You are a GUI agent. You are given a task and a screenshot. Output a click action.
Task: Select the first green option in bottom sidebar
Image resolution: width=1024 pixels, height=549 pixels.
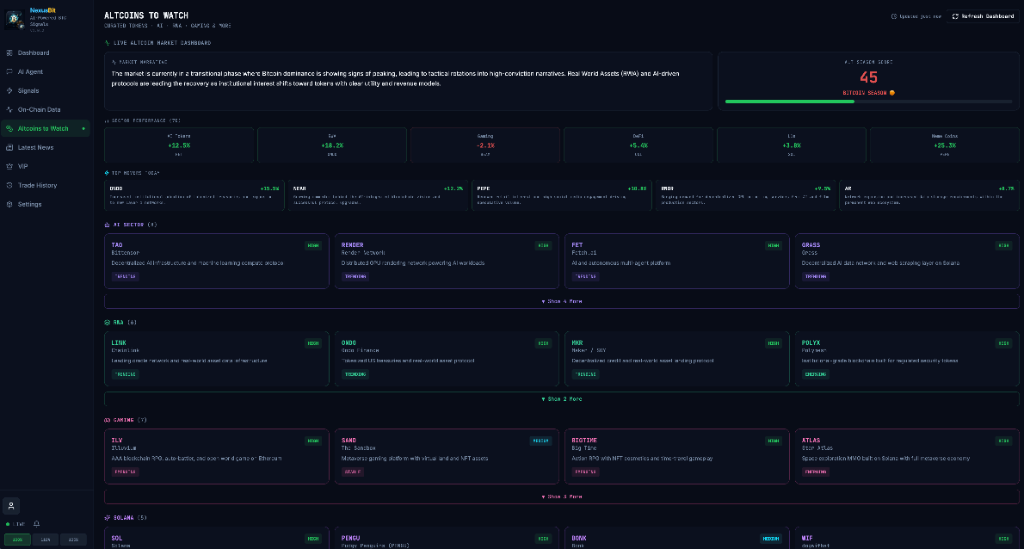coord(18,540)
